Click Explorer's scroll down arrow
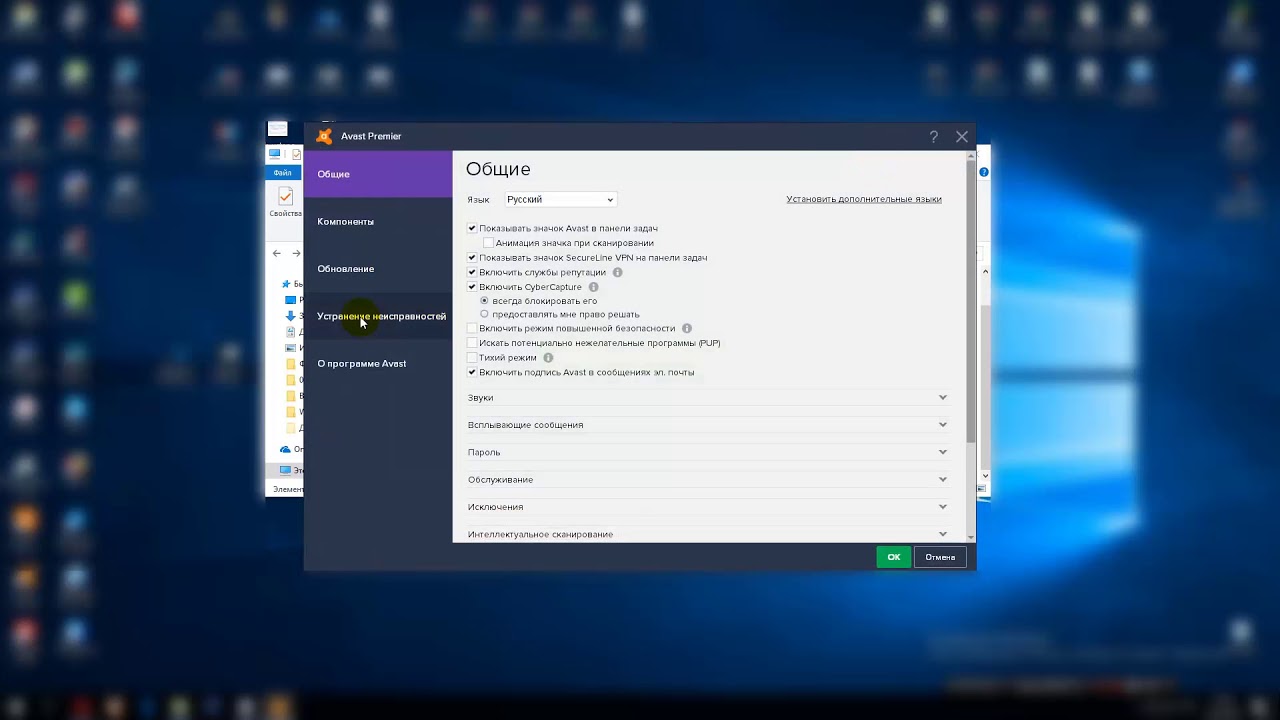 coord(985,476)
